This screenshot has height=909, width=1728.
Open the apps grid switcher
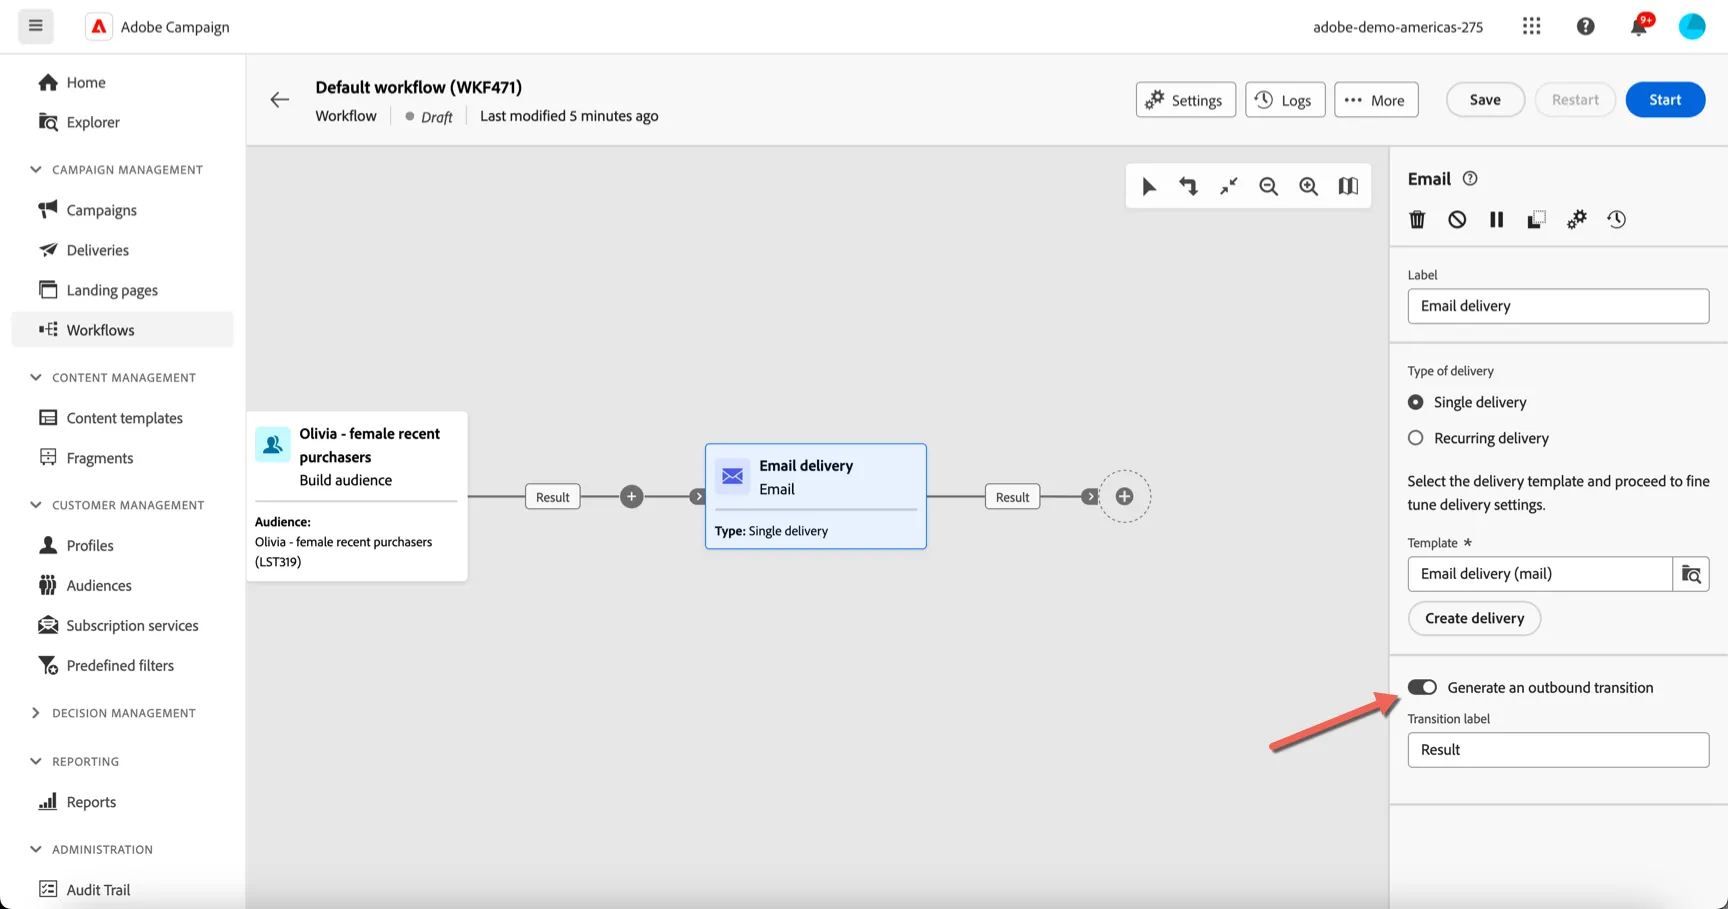[x=1531, y=26]
